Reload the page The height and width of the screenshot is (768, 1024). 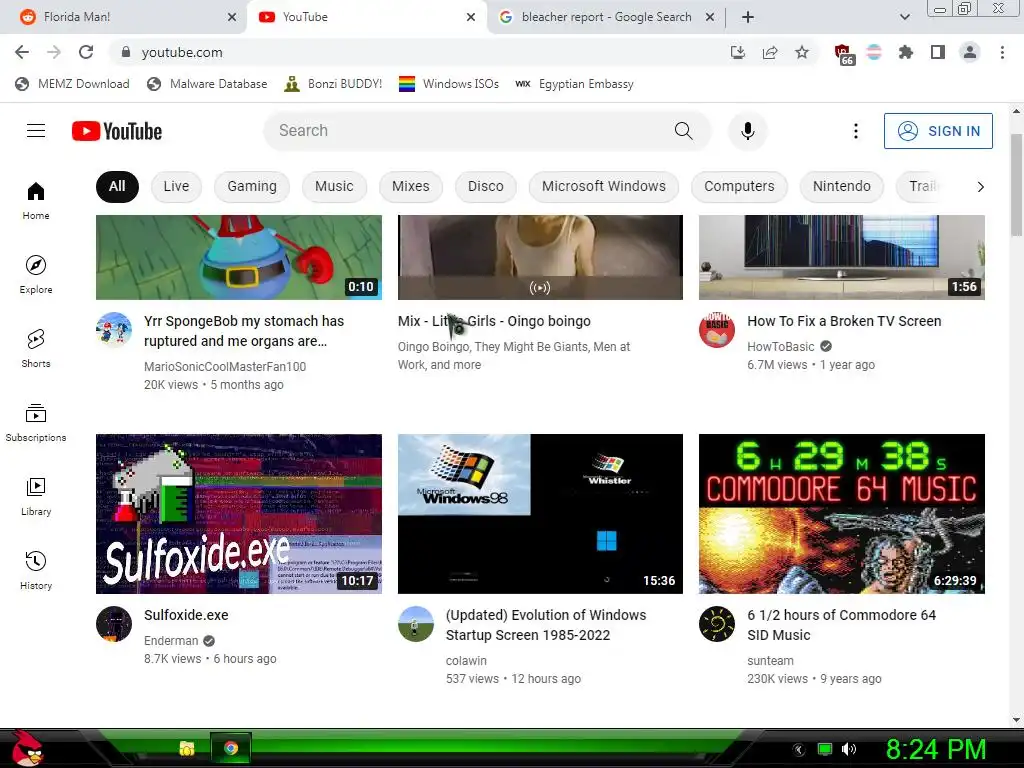tap(86, 52)
